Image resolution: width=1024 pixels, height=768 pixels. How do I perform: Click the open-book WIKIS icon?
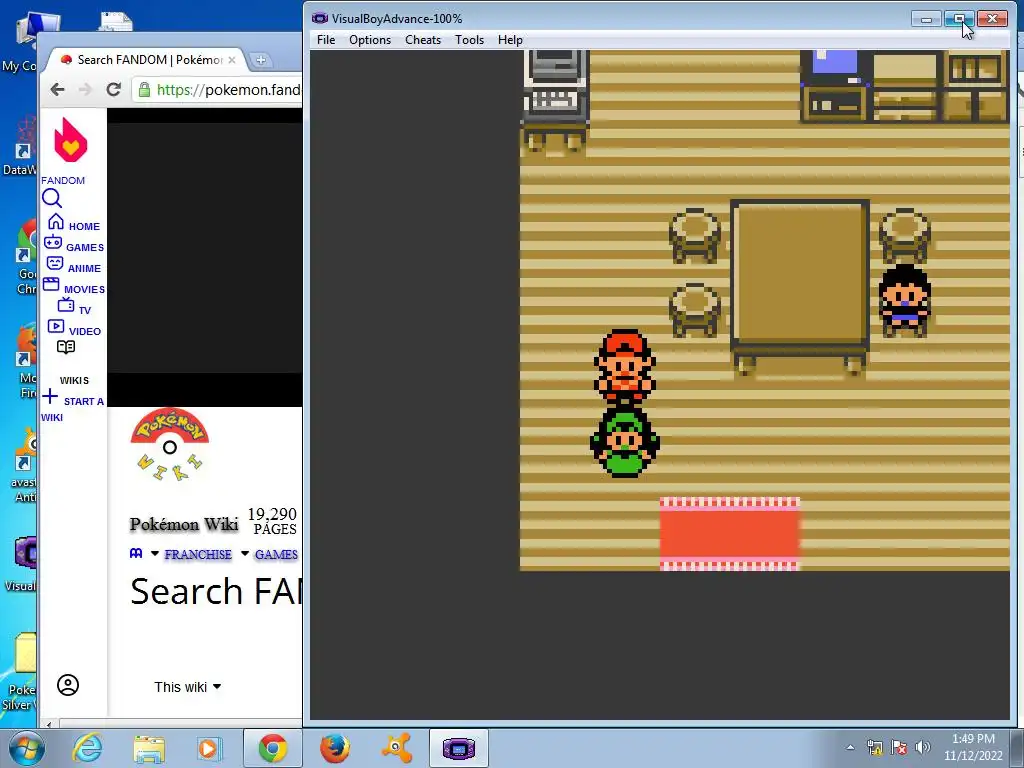(66, 347)
